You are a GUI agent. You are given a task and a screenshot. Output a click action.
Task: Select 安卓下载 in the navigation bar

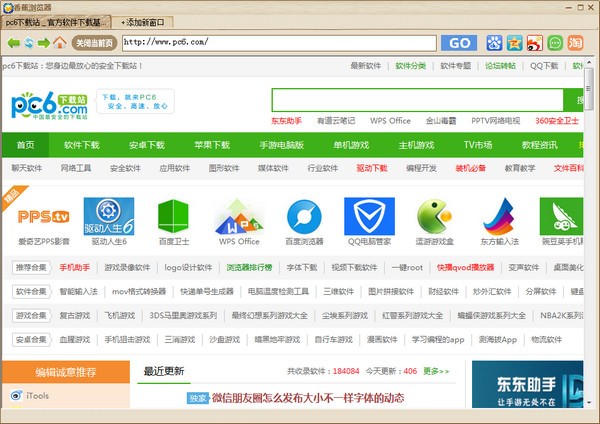147,145
